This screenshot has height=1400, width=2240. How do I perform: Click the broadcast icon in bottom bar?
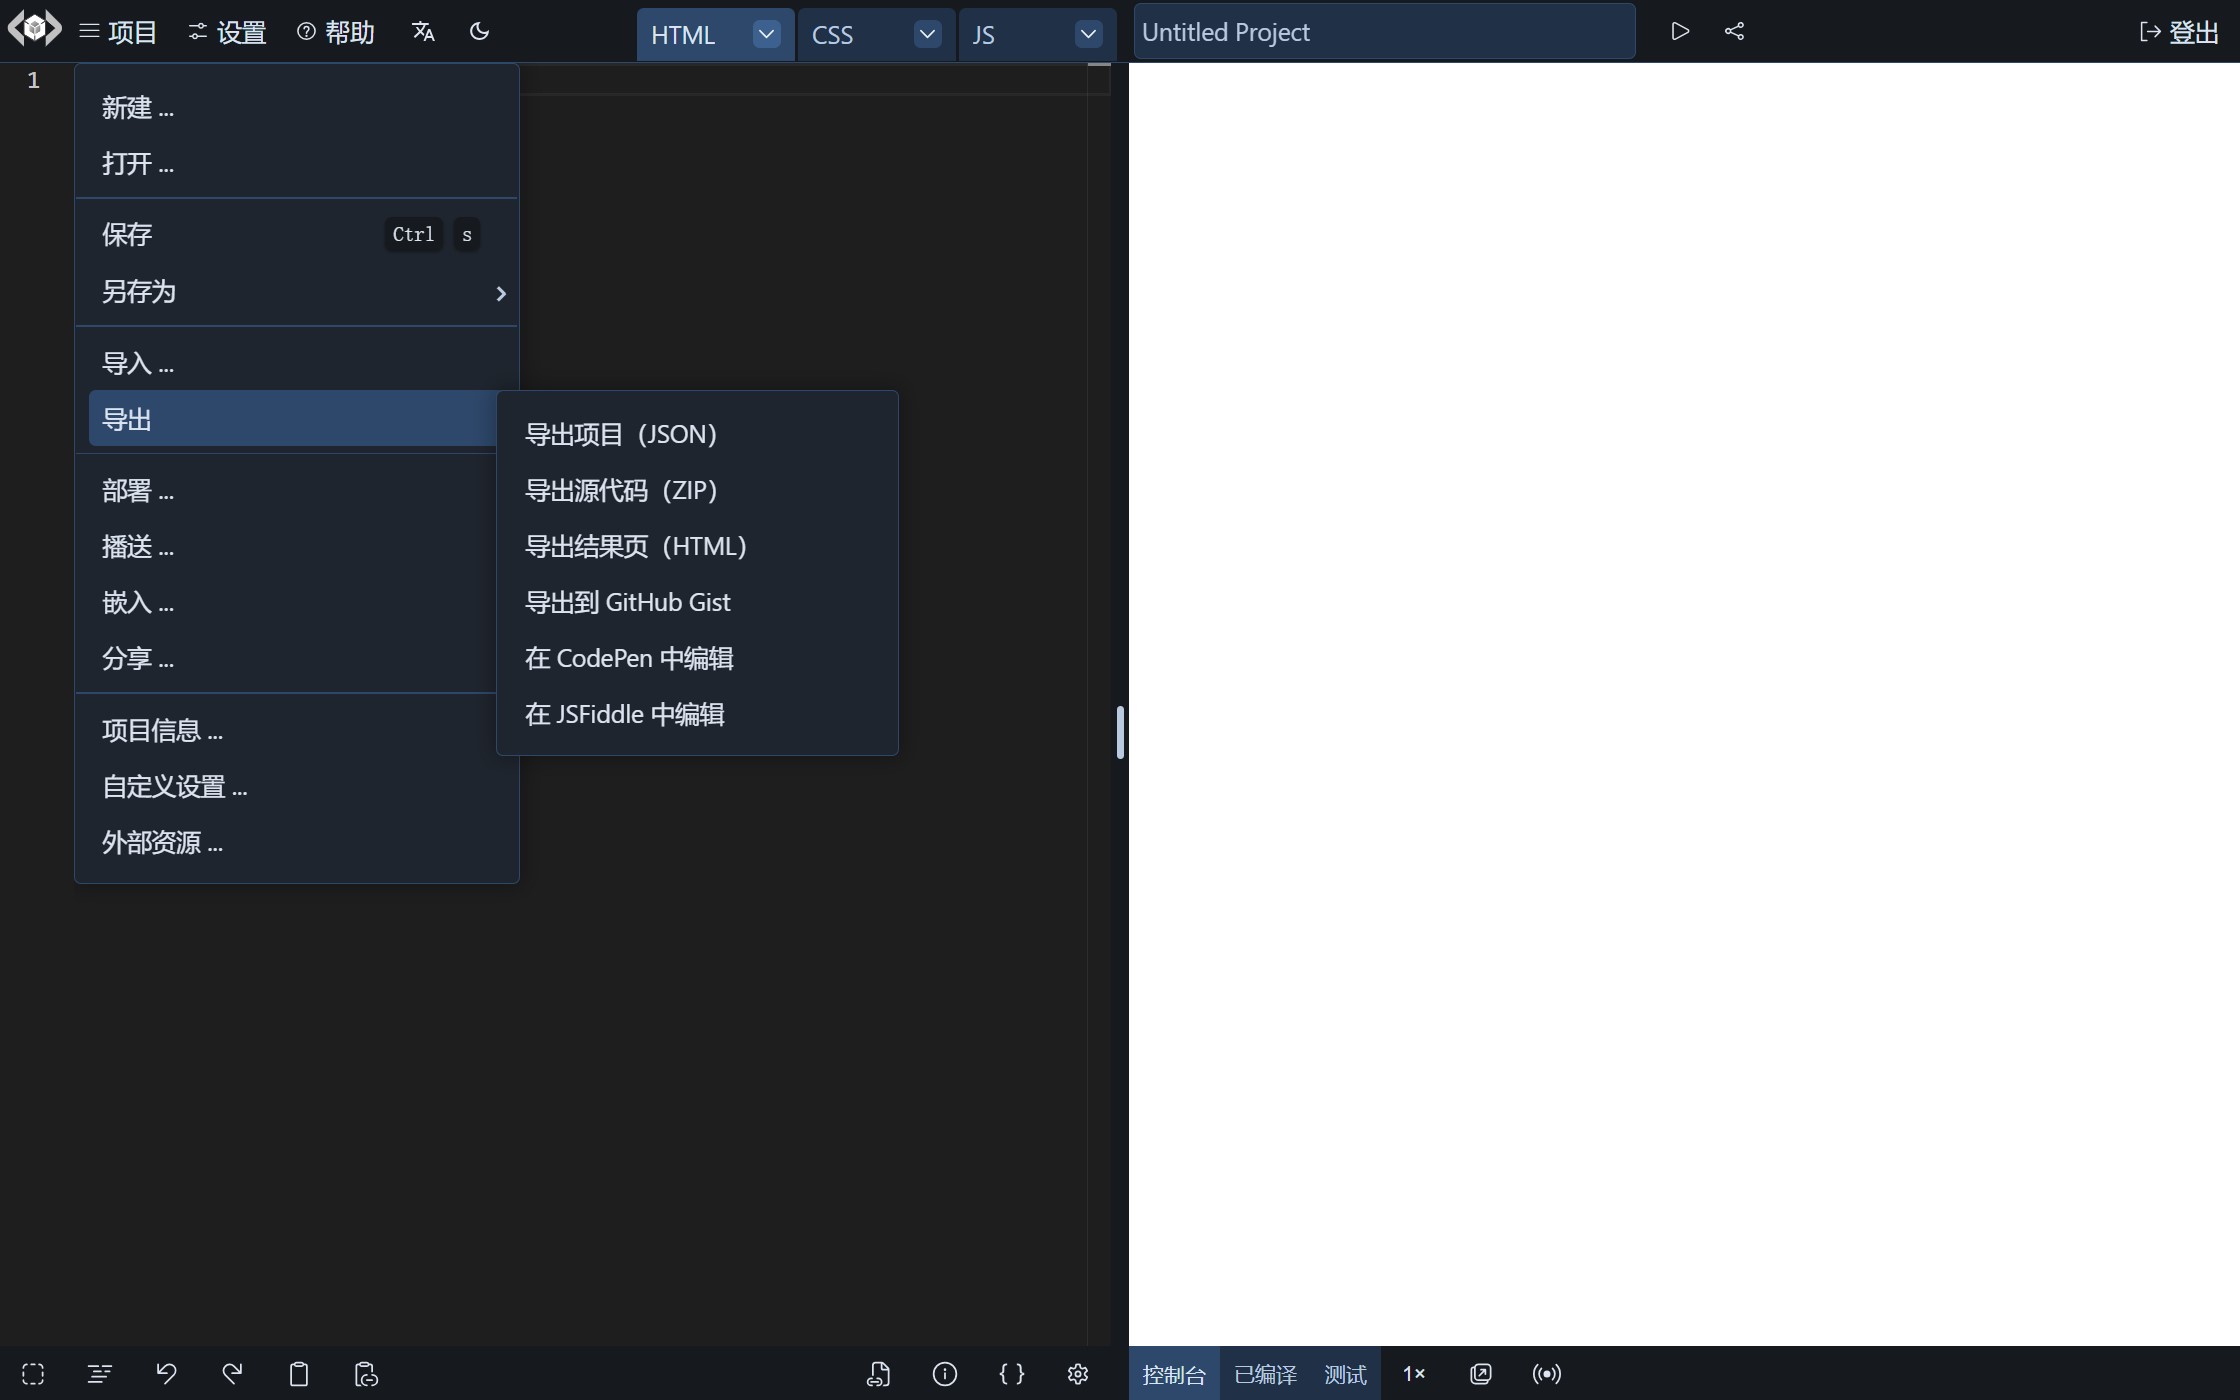coord(1546,1374)
